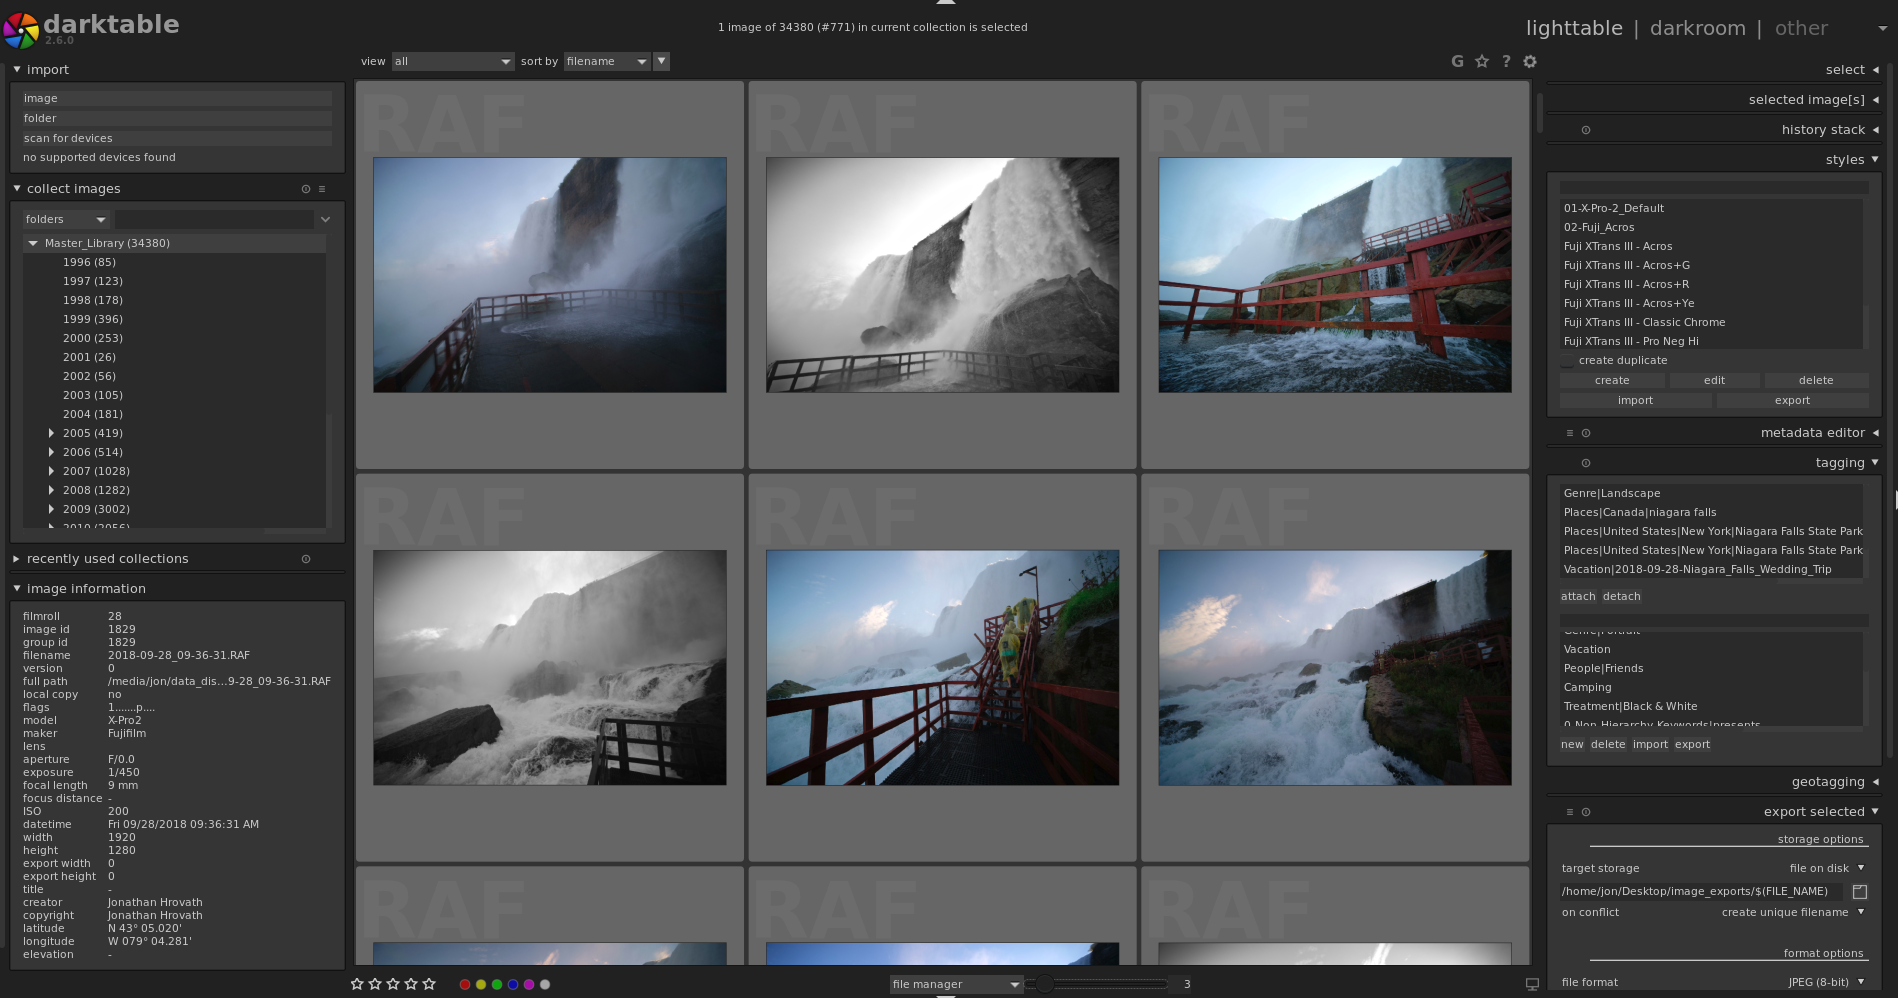
Task: Click the grouping (G) toggle icon
Action: [1457, 61]
